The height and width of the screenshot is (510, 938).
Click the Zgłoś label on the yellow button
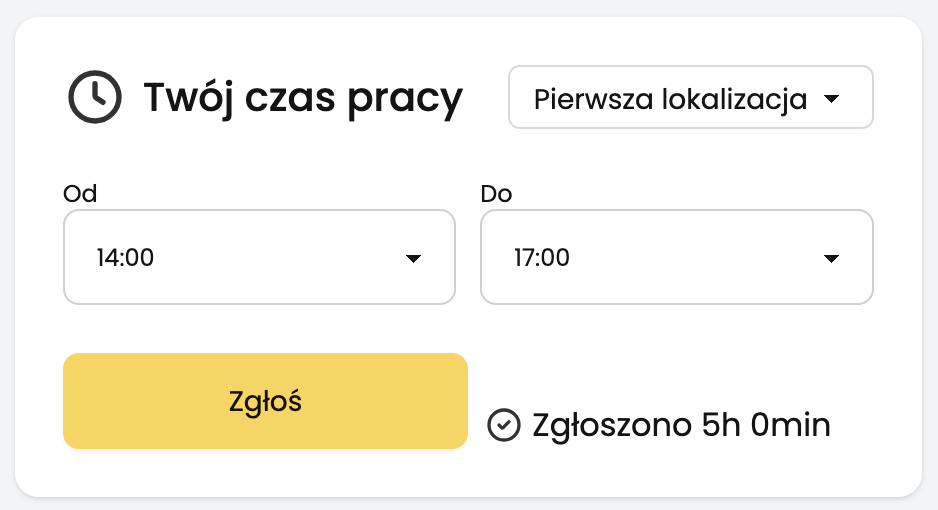(x=265, y=402)
